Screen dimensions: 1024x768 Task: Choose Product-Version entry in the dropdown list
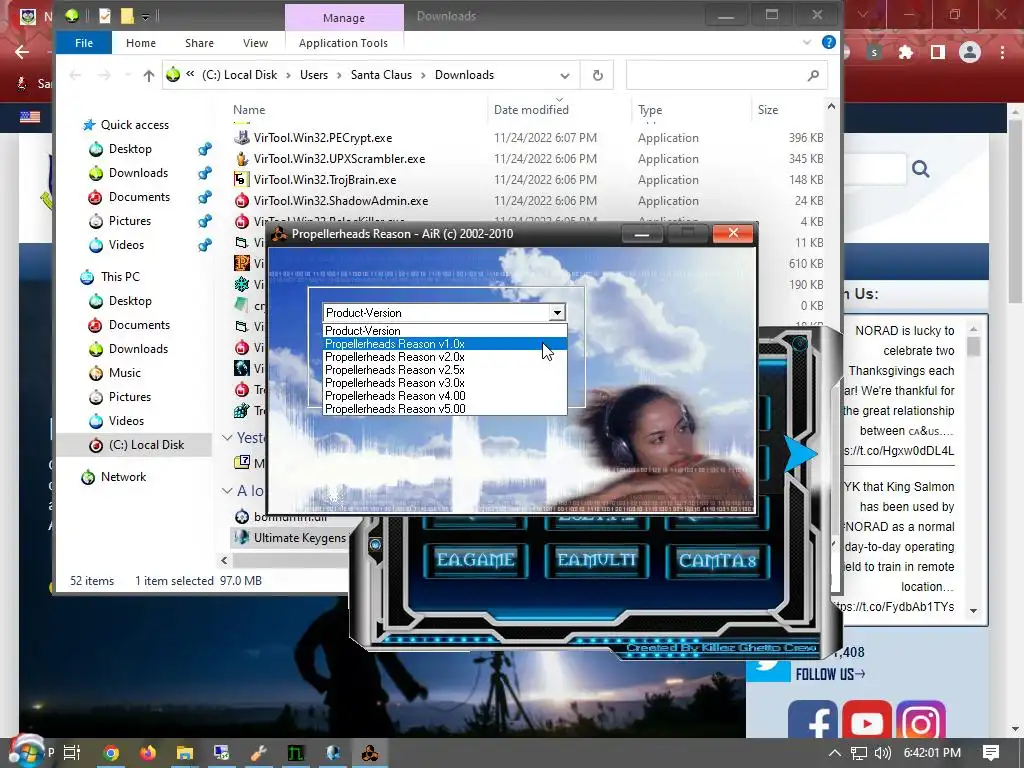coord(445,331)
